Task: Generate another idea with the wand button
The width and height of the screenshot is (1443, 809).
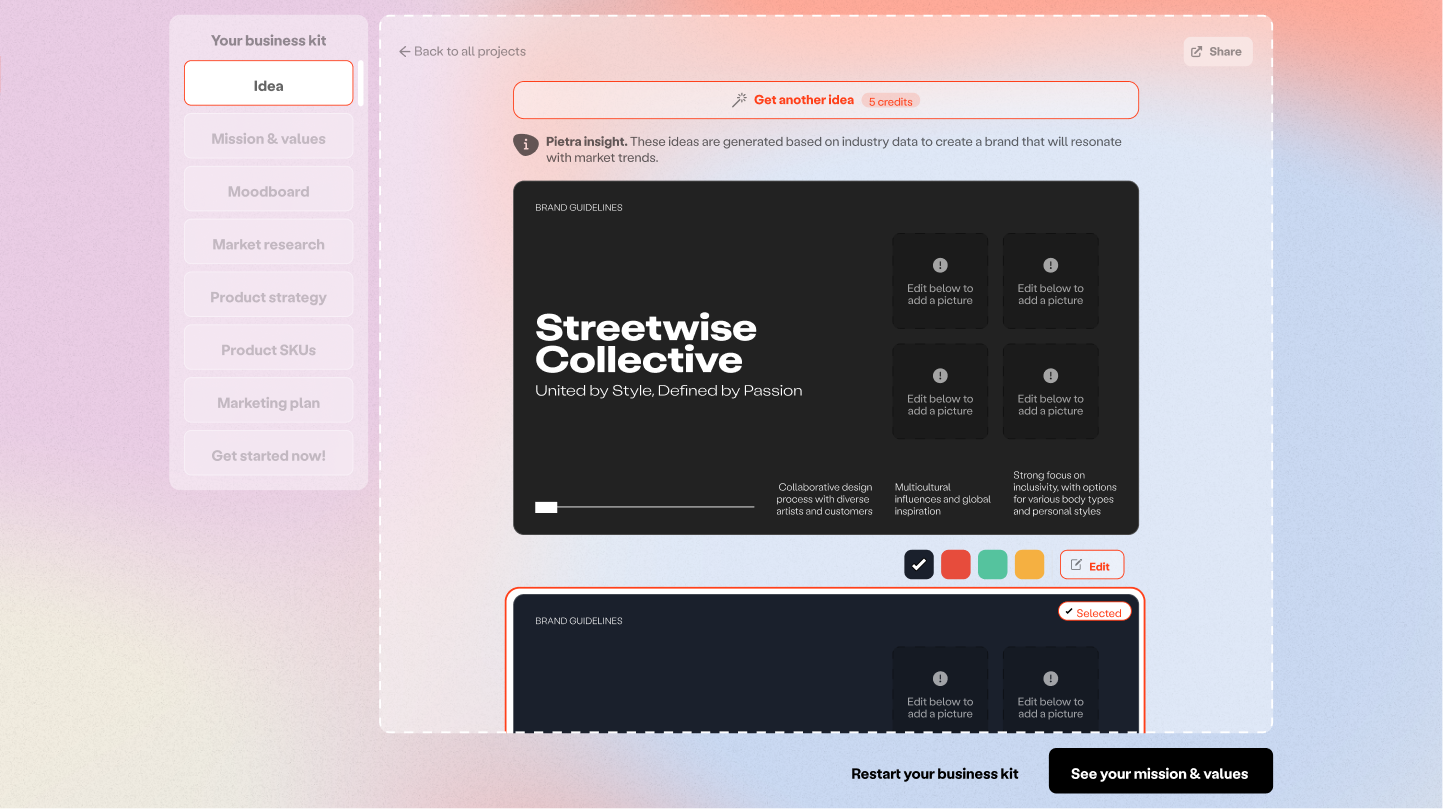Action: 826,100
